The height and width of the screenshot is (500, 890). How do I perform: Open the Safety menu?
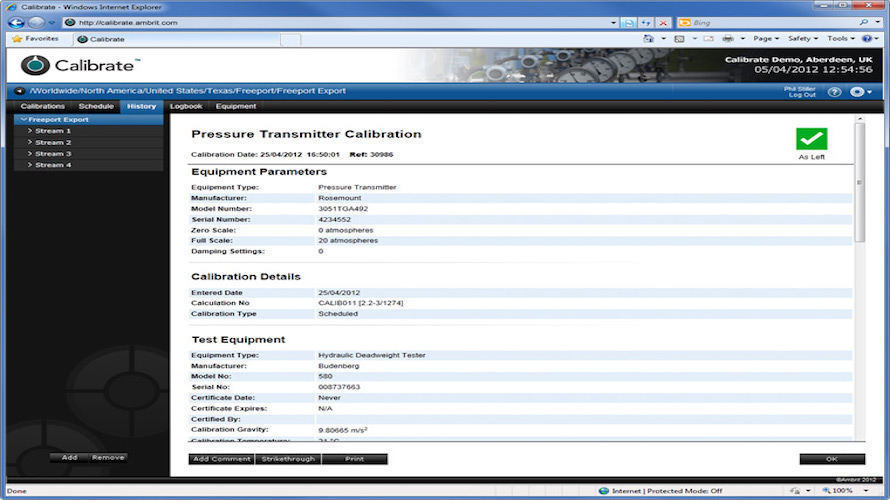(x=803, y=39)
